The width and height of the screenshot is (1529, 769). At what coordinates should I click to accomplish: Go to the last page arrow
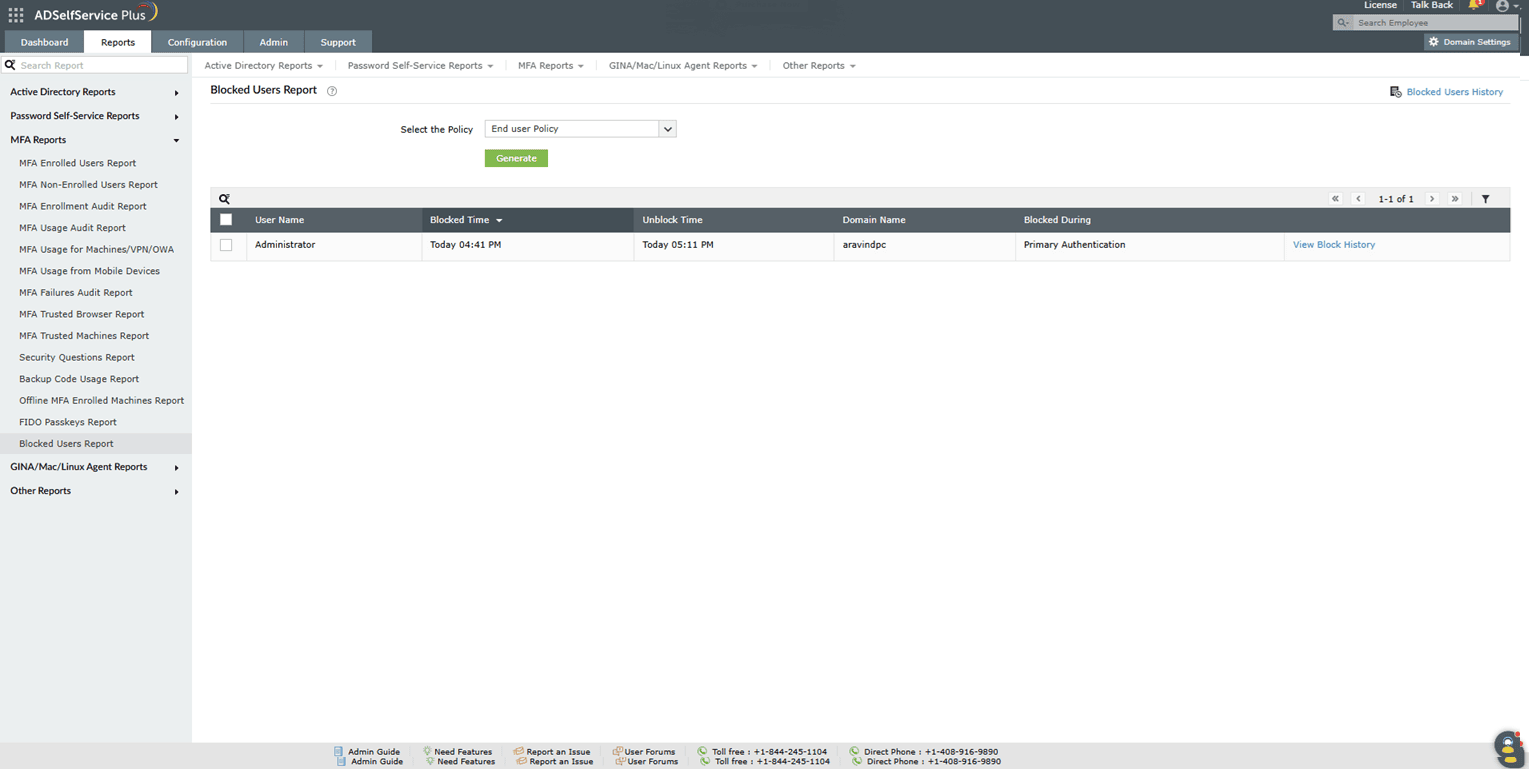coord(1455,199)
